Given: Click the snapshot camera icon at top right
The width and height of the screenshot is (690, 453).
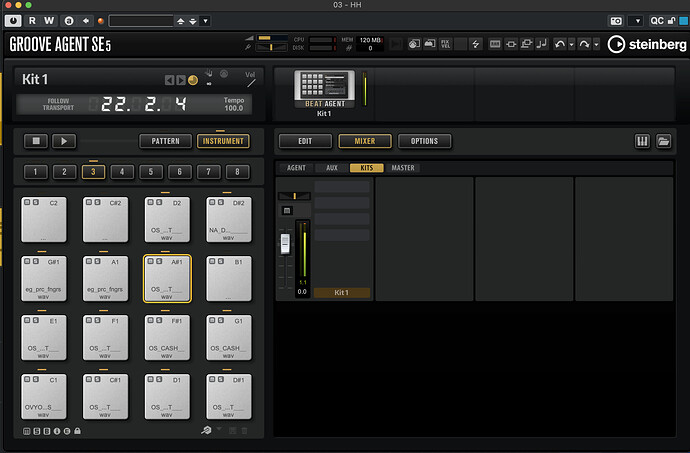Looking at the screenshot, I should tap(616, 21).
